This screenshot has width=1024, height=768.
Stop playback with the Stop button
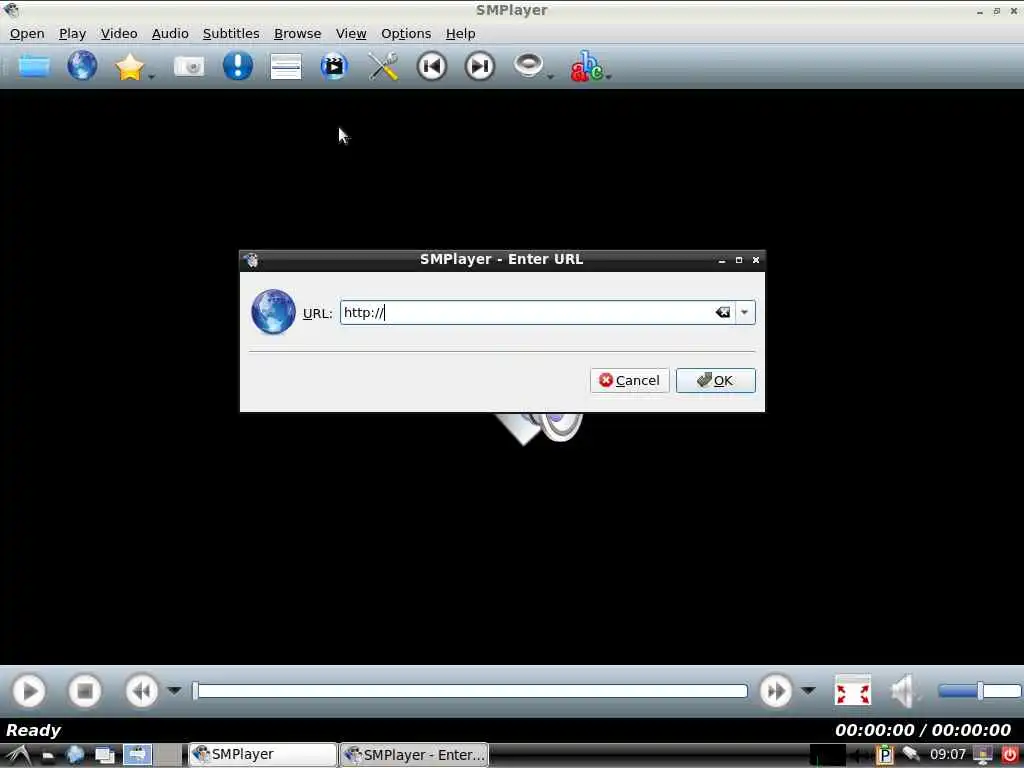pos(85,691)
